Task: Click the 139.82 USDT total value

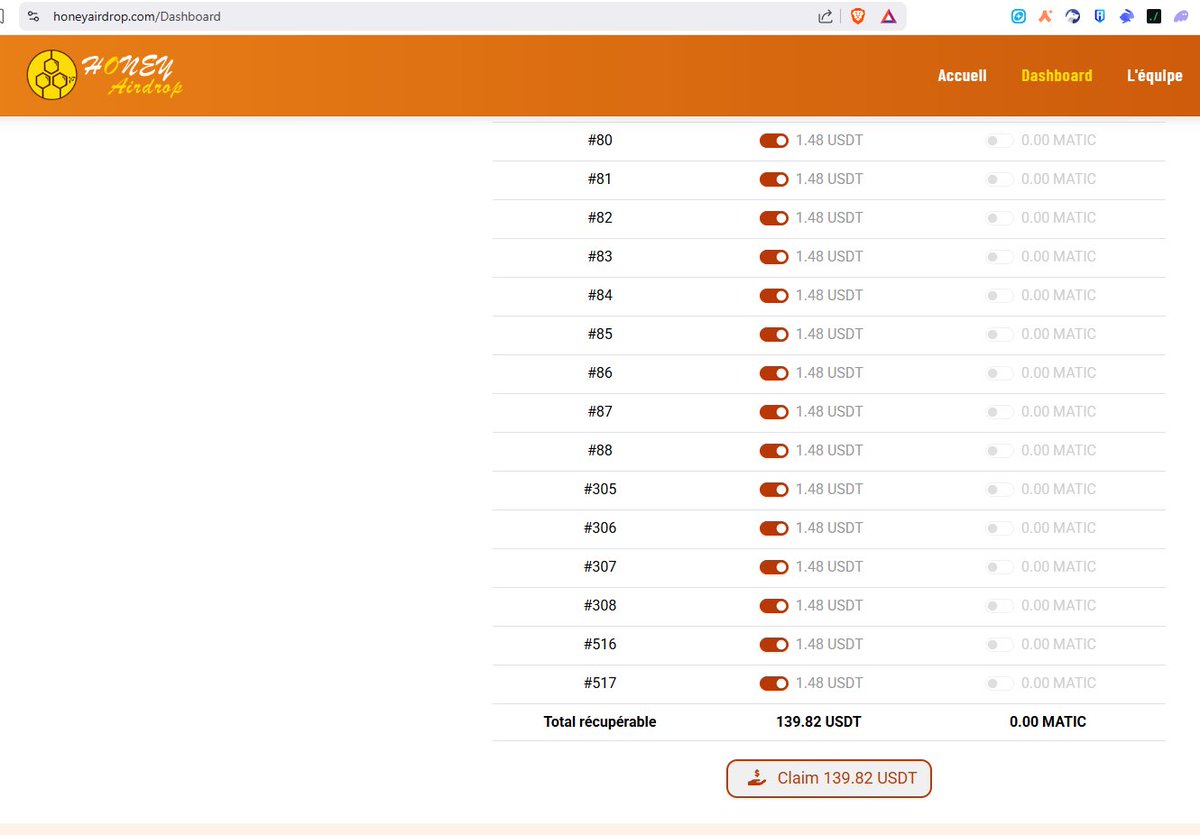Action: coord(819,722)
